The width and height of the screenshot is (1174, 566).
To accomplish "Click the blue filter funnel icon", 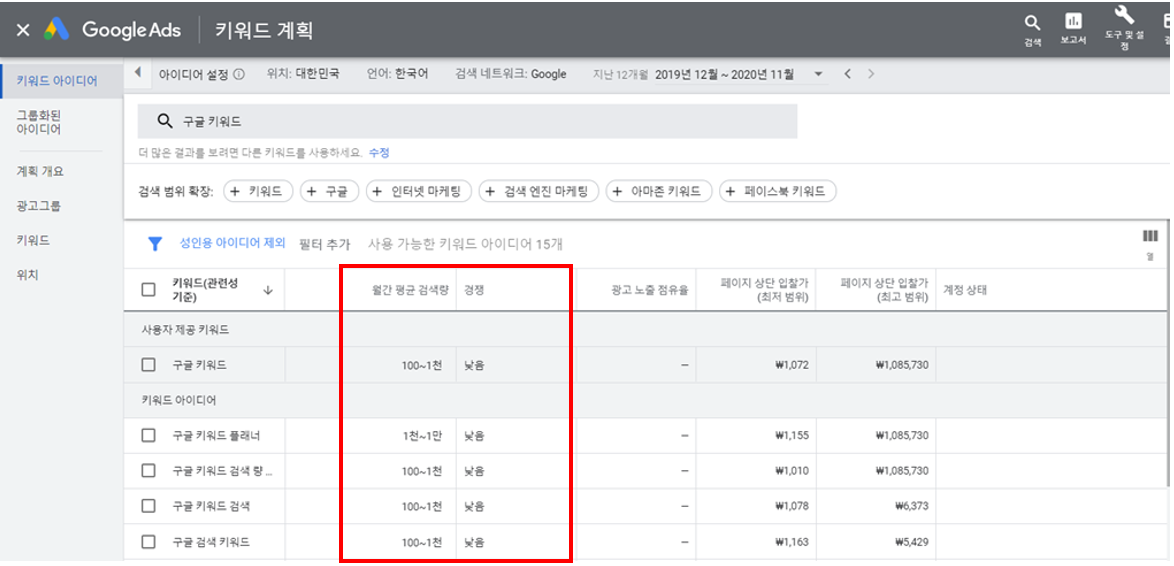I will (155, 243).
